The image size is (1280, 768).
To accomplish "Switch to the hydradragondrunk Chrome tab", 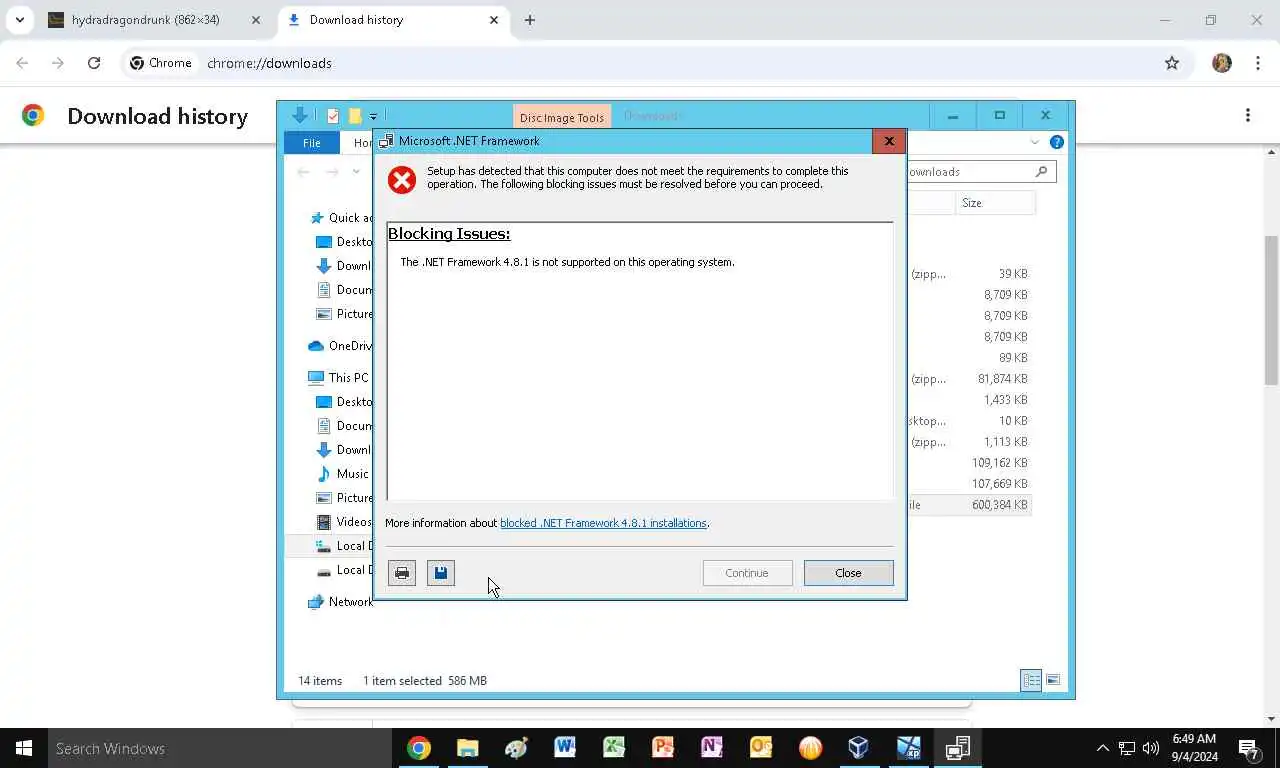I will 145,20.
